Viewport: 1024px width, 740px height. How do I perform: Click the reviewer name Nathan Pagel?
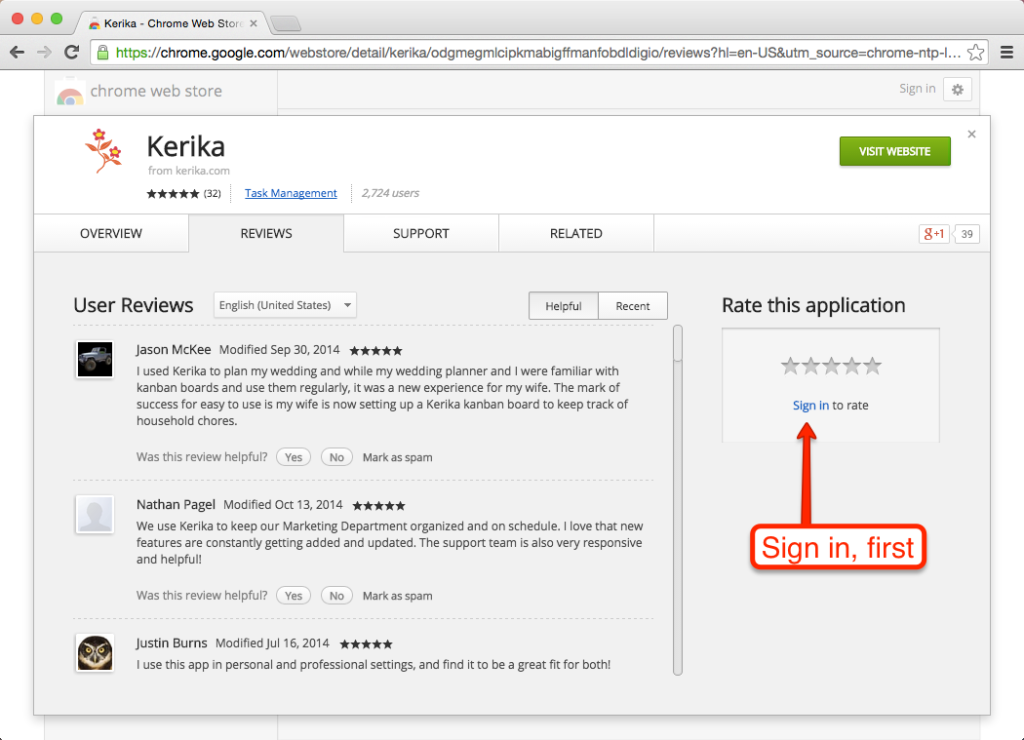click(x=176, y=504)
